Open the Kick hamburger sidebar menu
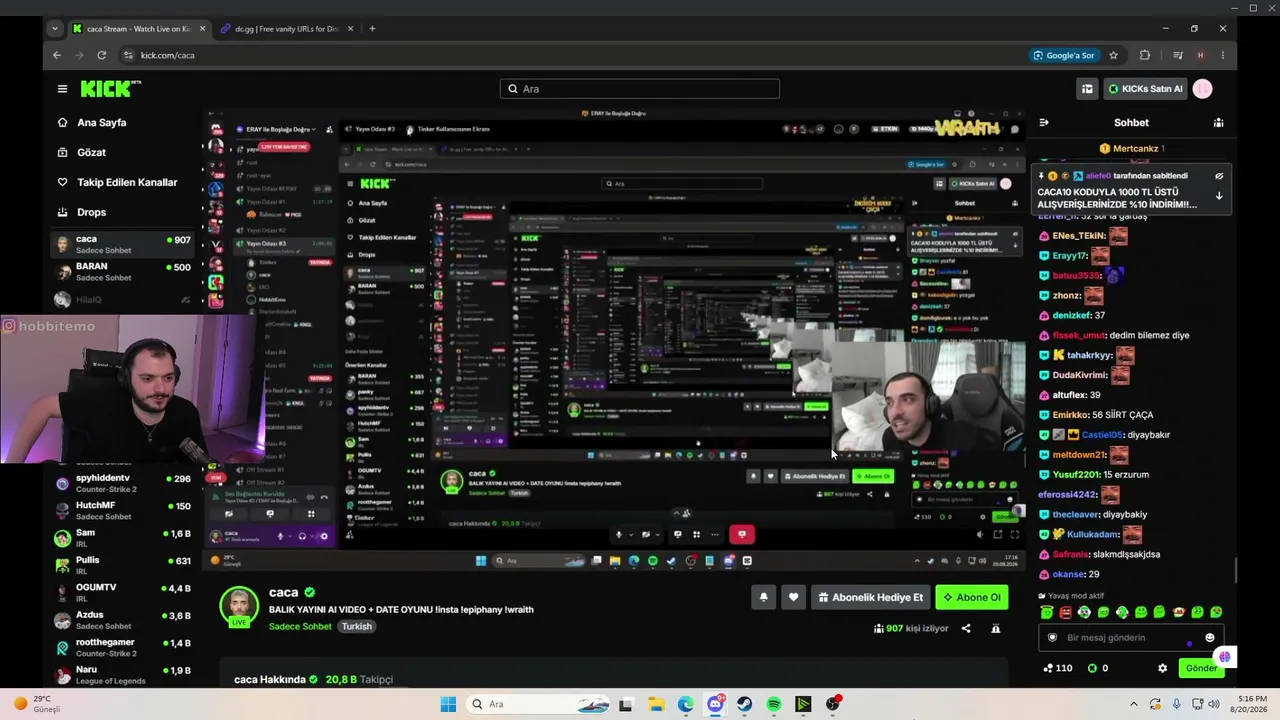 [x=62, y=89]
